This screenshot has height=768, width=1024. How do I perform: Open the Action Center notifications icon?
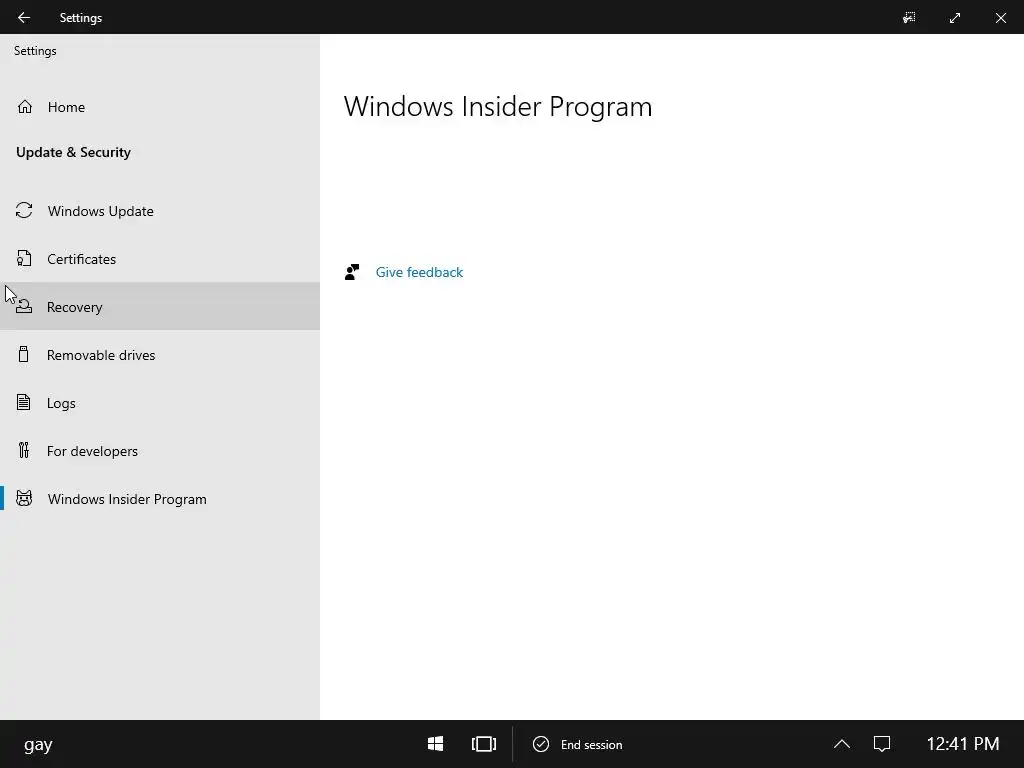pyautogui.click(x=882, y=744)
